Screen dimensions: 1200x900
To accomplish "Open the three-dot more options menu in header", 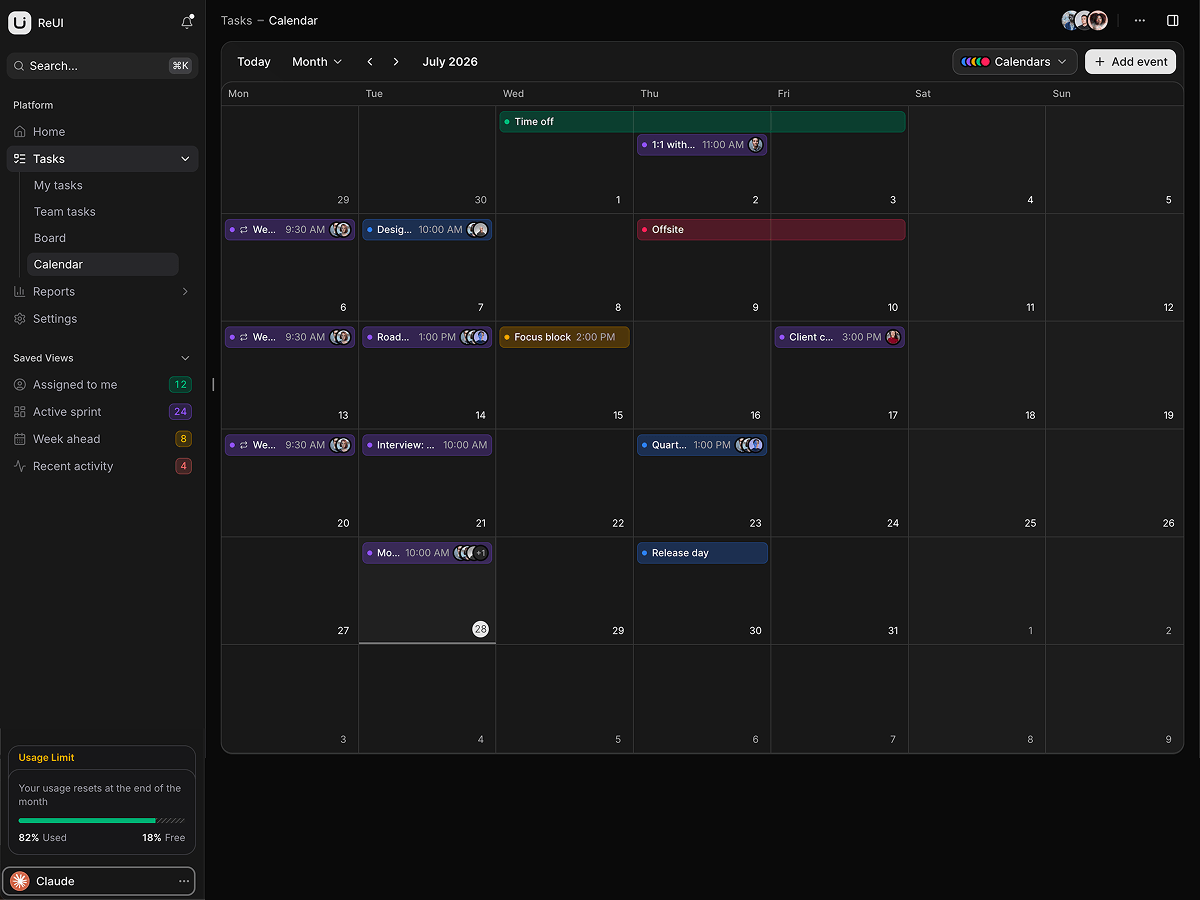I will (x=1140, y=20).
